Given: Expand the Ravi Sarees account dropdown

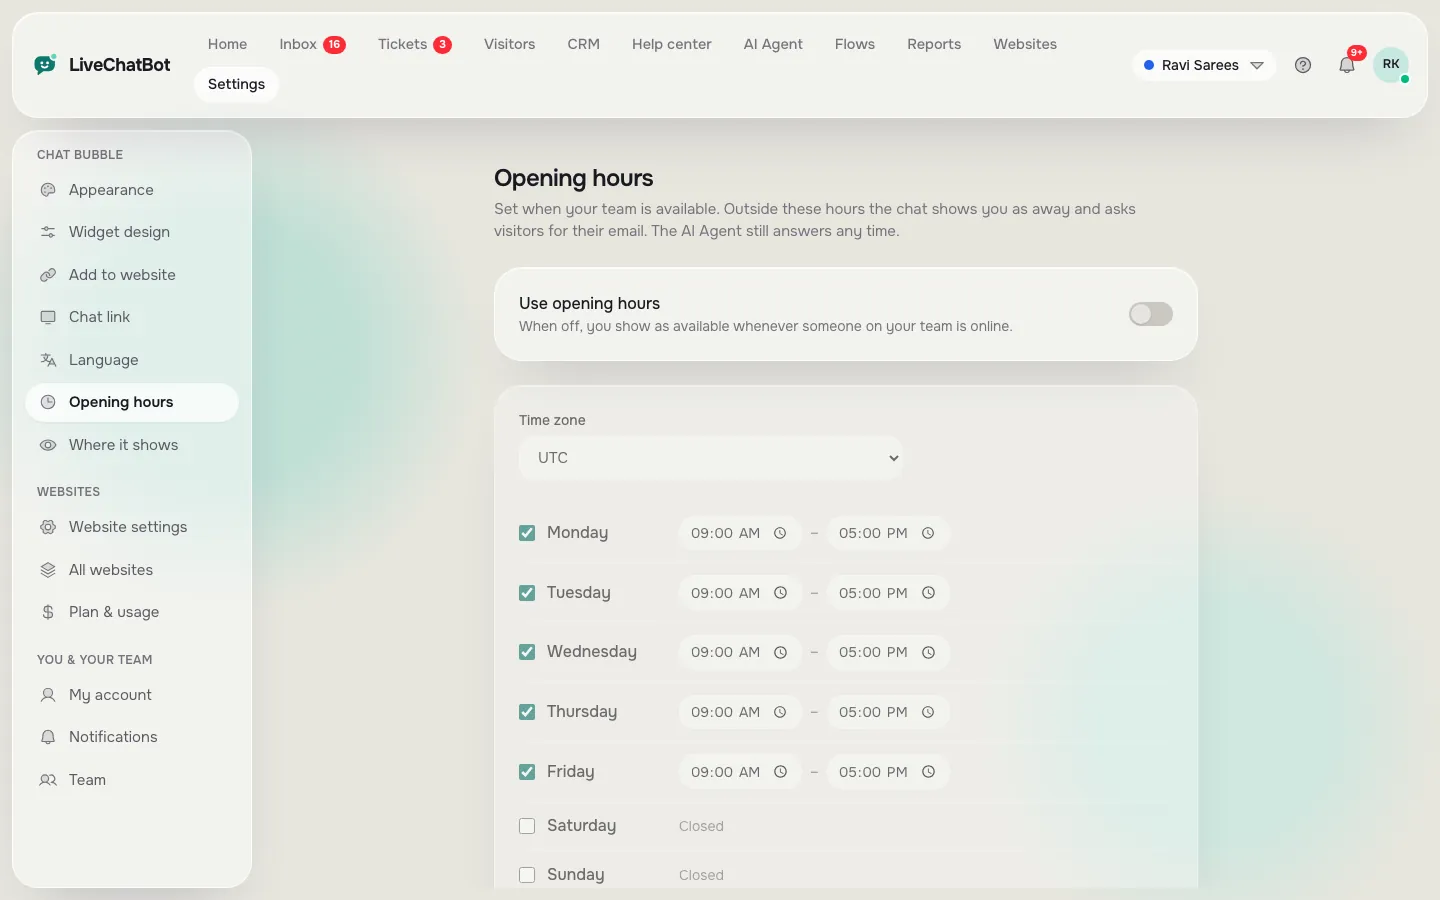Looking at the screenshot, I should pyautogui.click(x=1204, y=65).
